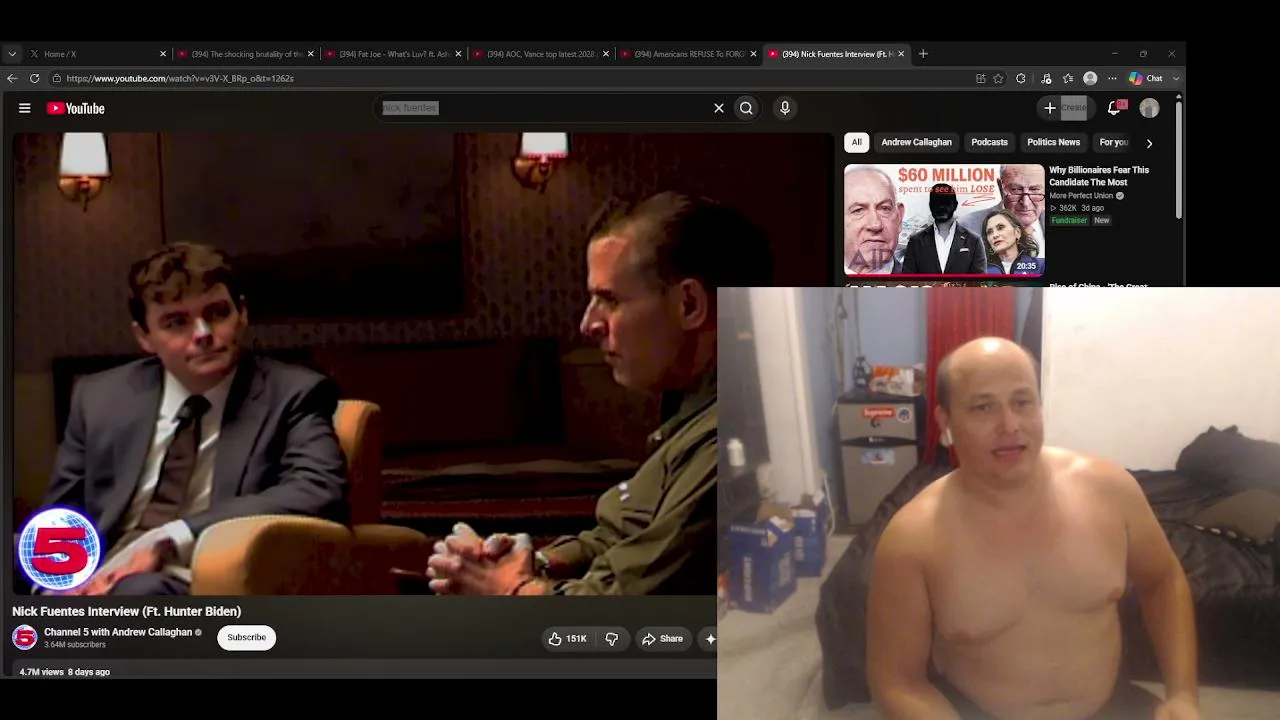Show more filter chips with right arrow
1280x720 pixels.
point(1149,143)
